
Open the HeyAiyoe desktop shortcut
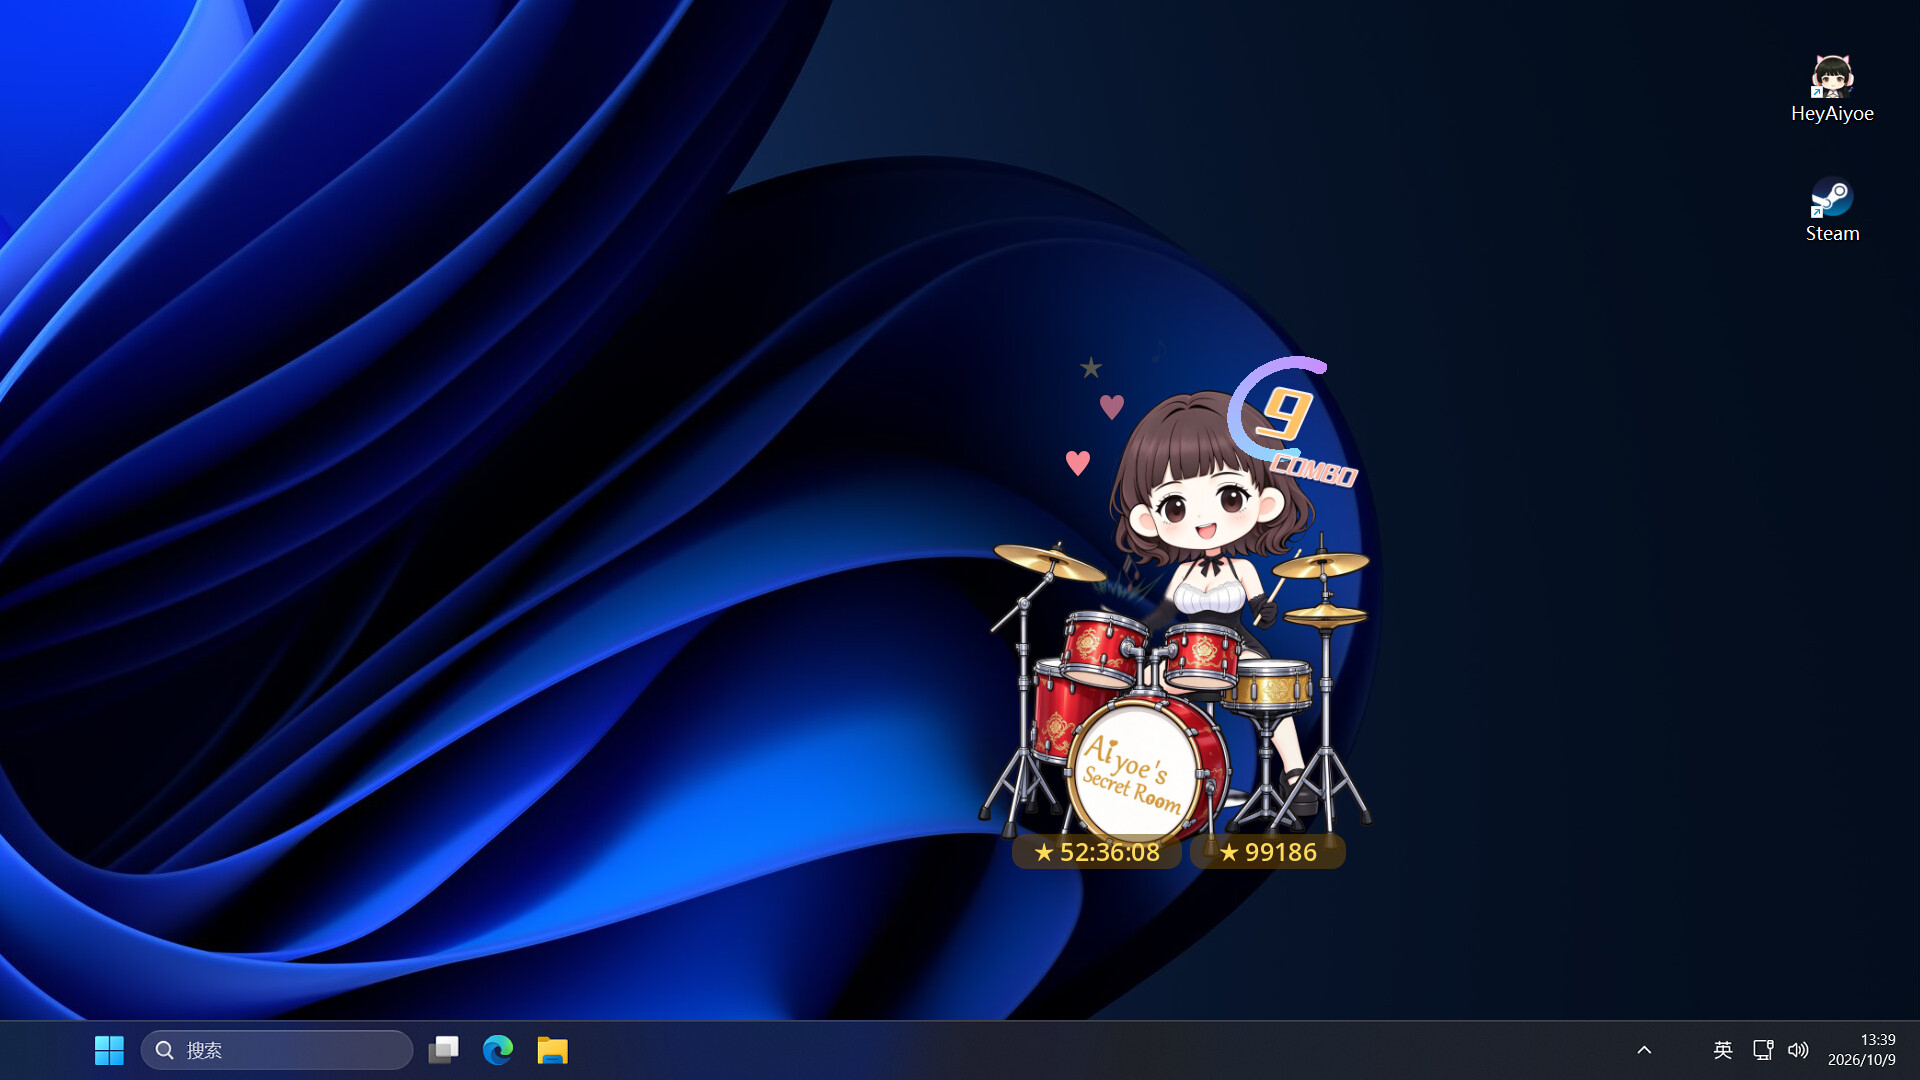(x=1832, y=89)
